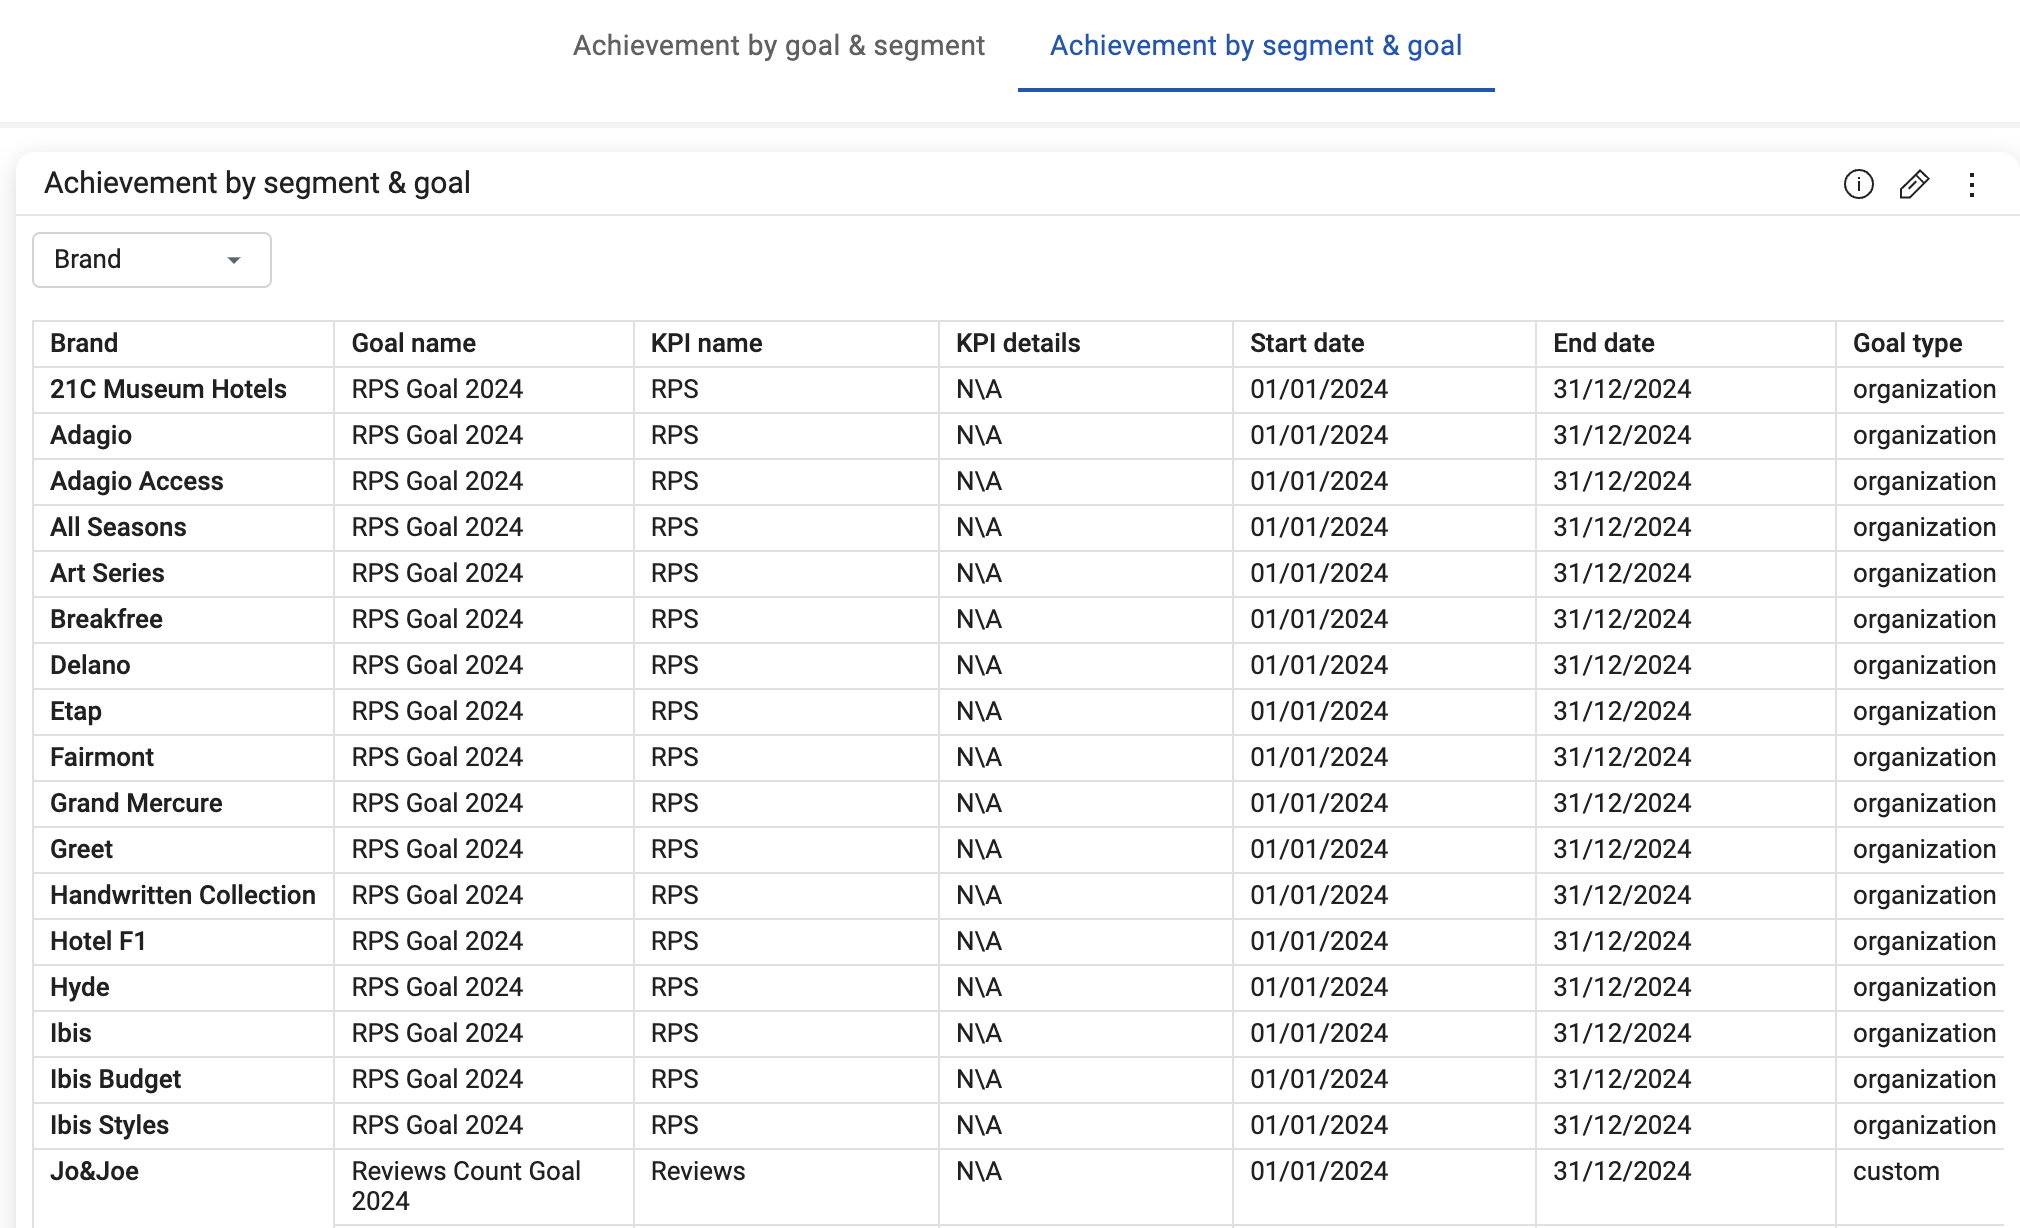
Task: Click the Brand column header
Action: pos(183,344)
